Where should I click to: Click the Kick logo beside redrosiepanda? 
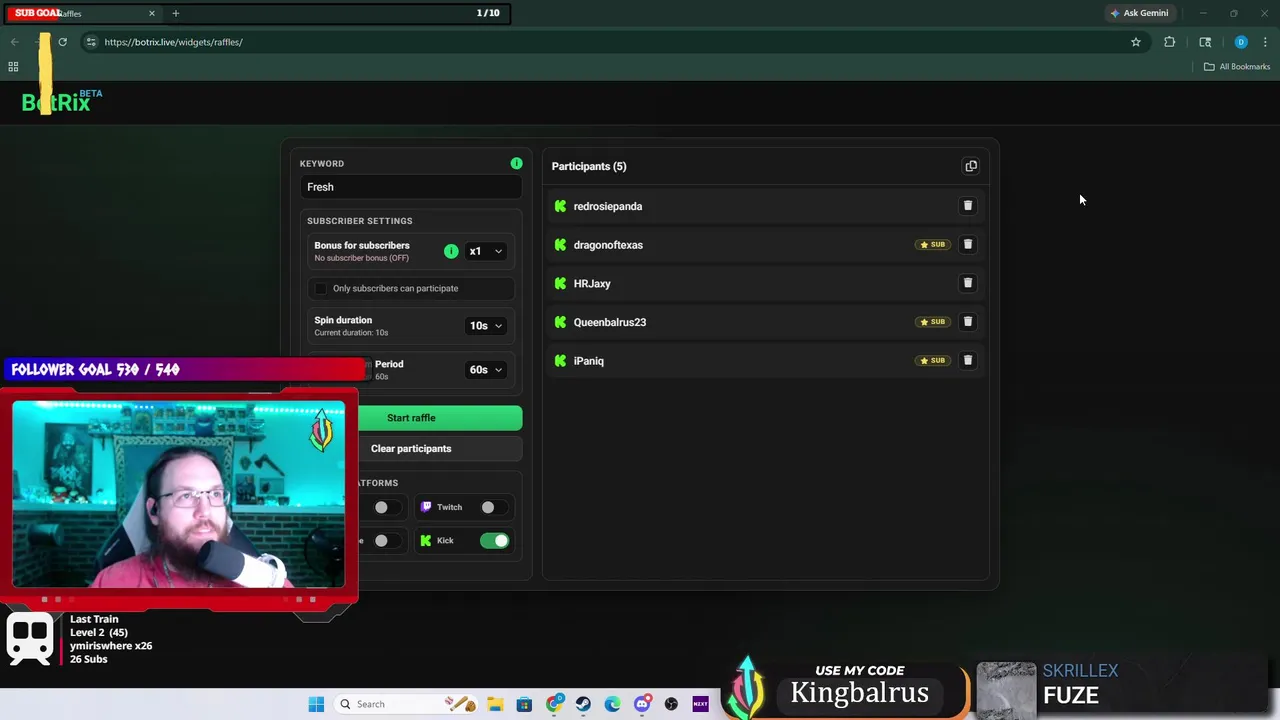tap(560, 206)
